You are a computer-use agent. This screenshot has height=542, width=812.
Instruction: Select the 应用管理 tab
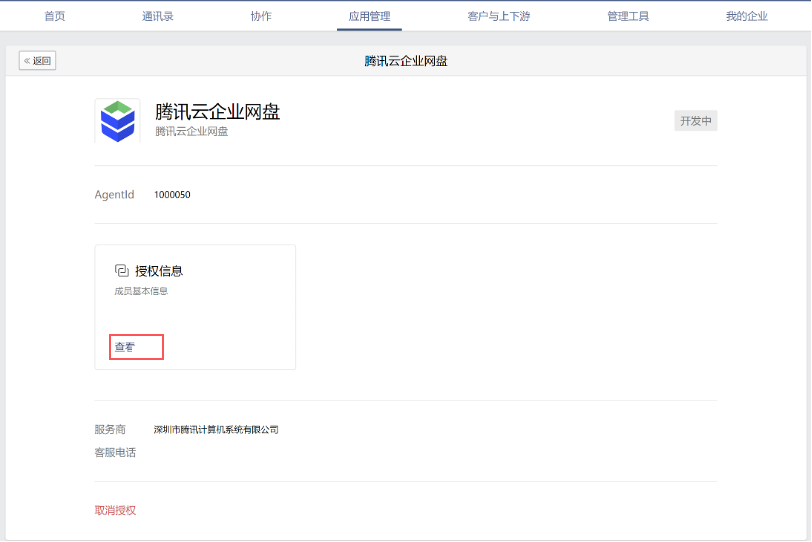pos(369,16)
